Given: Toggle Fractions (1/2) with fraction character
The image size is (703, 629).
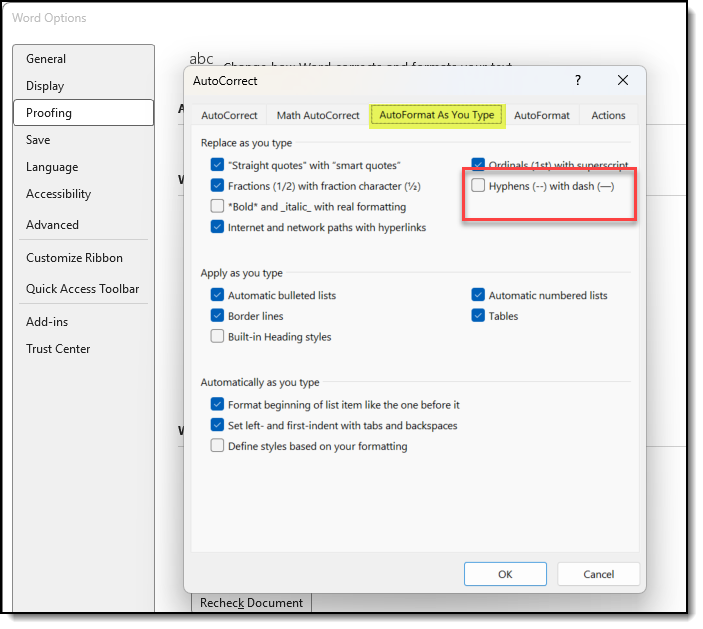Looking at the screenshot, I should [x=218, y=186].
